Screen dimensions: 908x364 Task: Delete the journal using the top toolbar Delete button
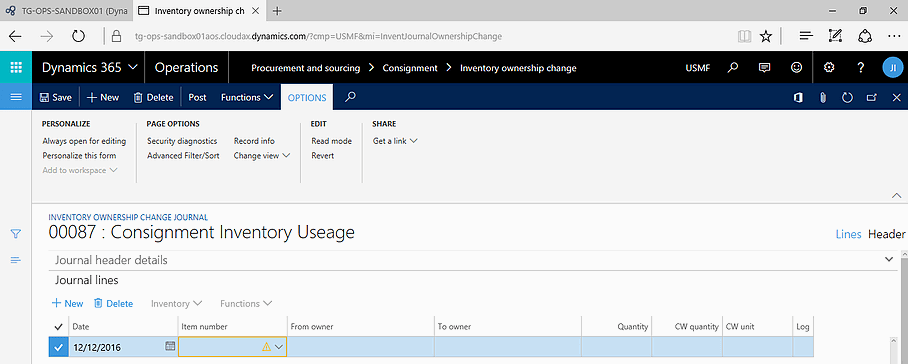tap(153, 97)
